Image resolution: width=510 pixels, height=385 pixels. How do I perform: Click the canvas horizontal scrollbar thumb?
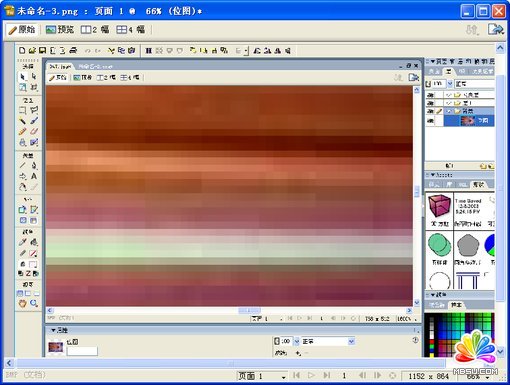tap(249, 310)
